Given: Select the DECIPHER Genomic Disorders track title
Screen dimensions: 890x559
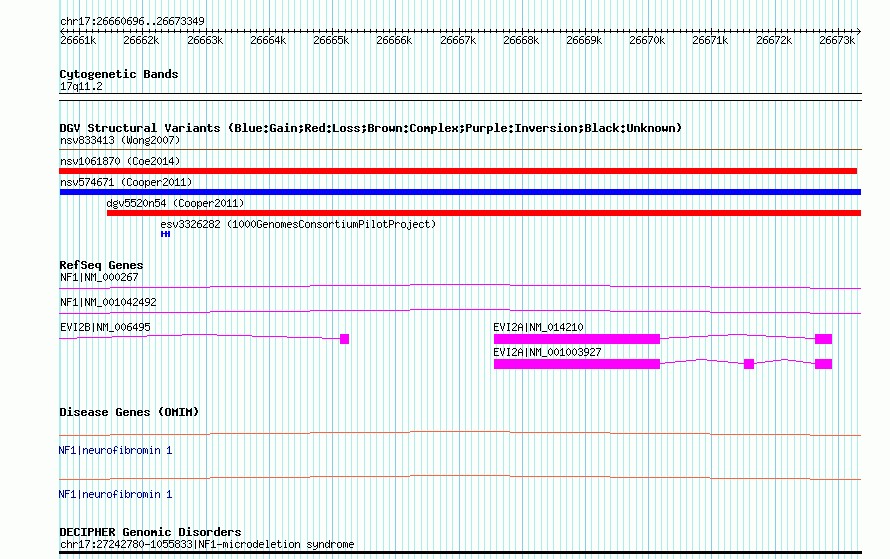Looking at the screenshot, I should point(150,532).
